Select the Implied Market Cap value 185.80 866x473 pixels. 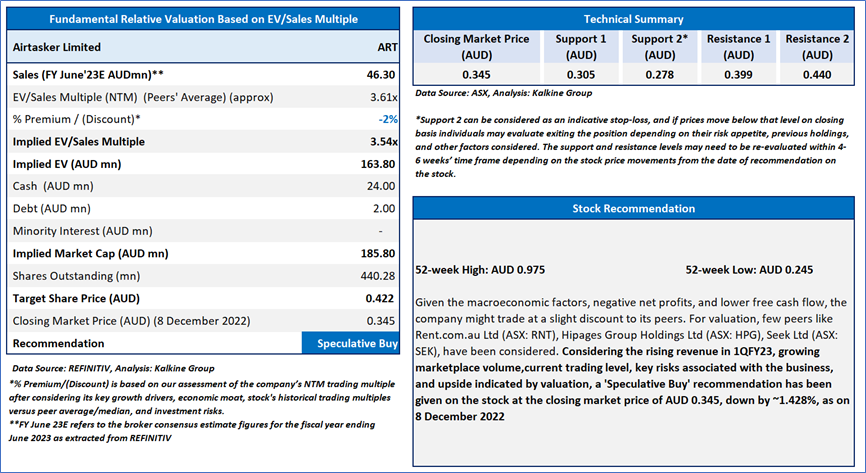(x=378, y=254)
